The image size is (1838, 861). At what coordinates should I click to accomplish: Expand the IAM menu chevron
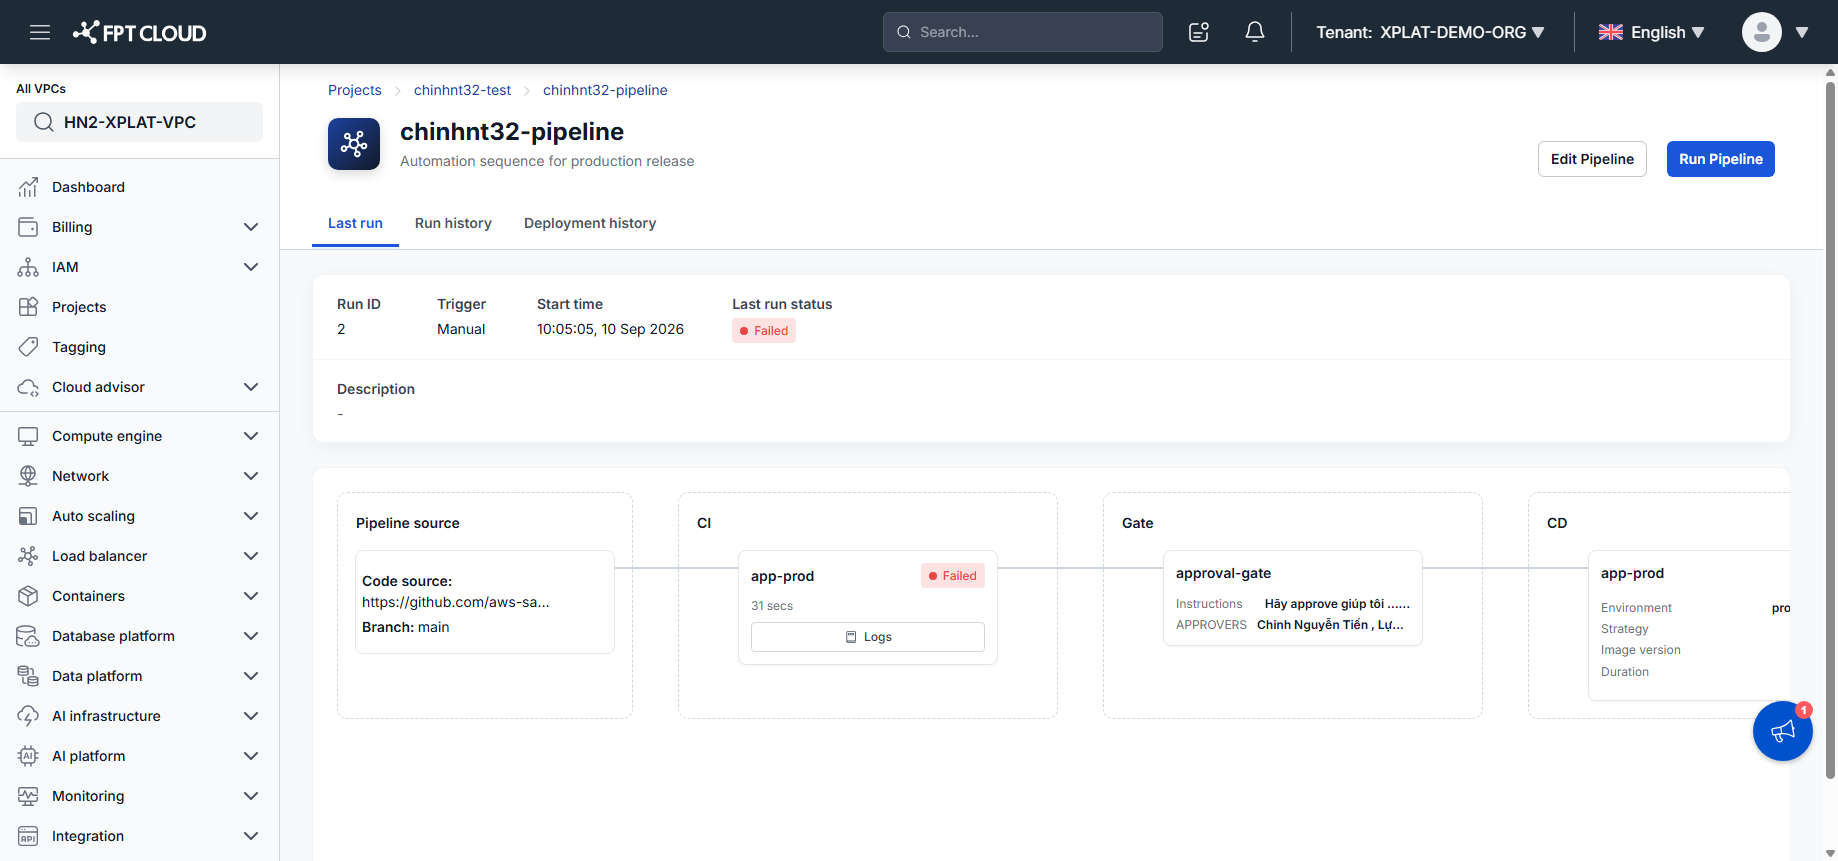coord(251,267)
